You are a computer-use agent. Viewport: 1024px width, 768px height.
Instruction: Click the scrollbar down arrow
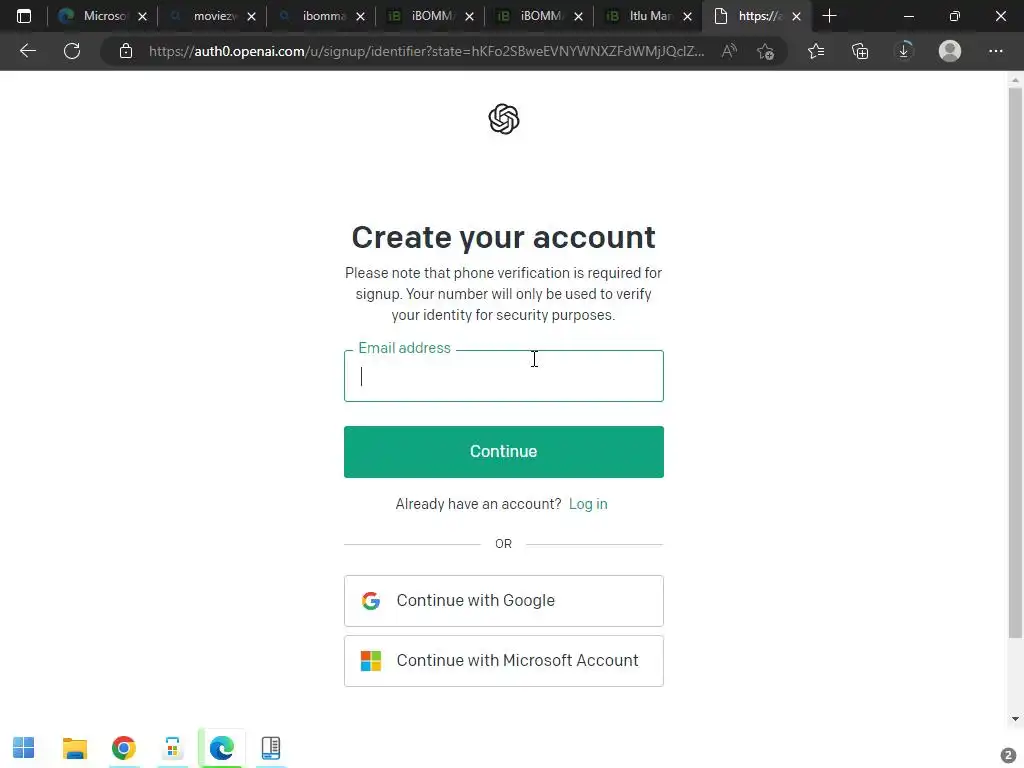[1015, 719]
